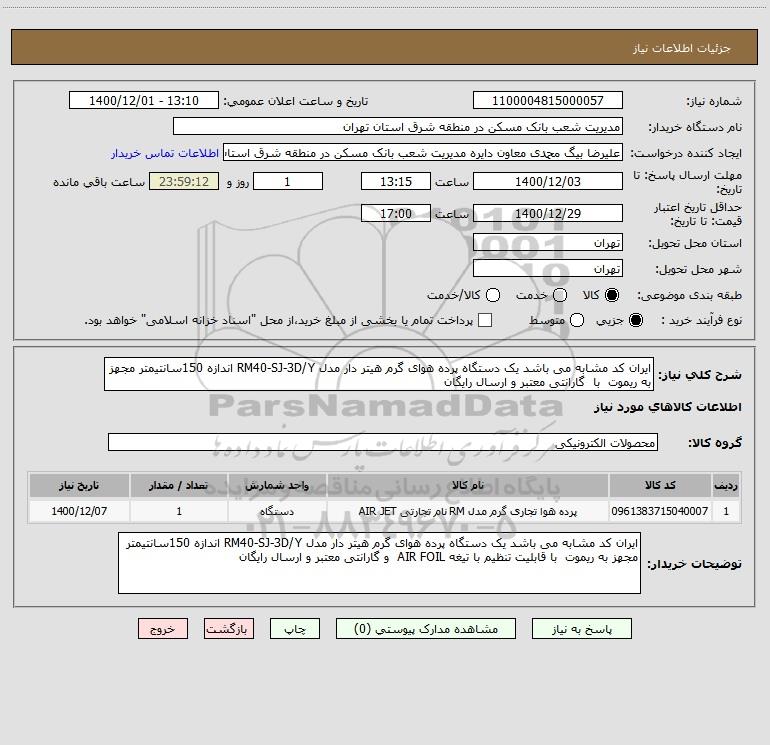Select the کالا radio button

tap(612, 295)
